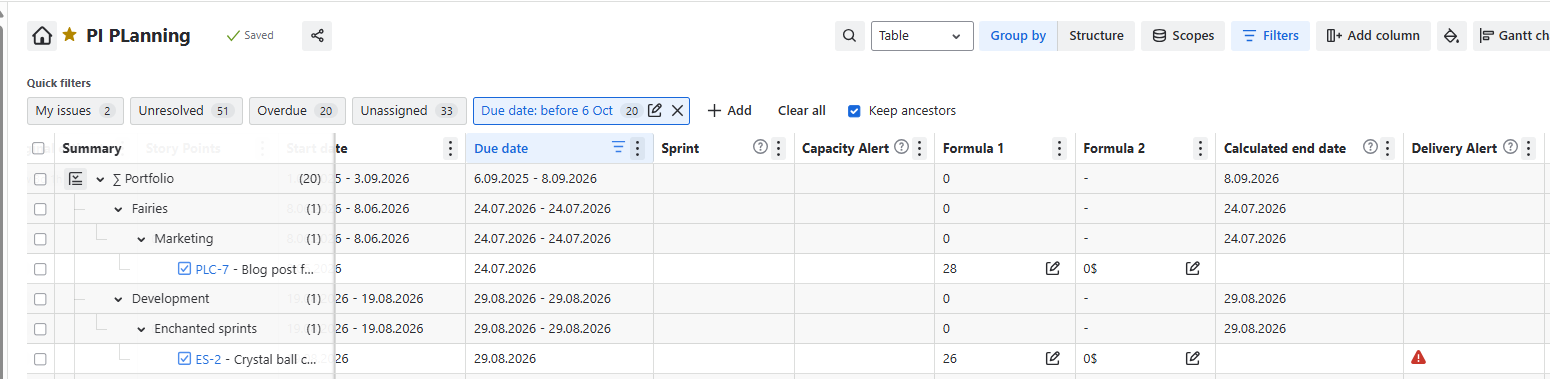The height and width of the screenshot is (379, 1550).
Task: Select the Marketing row checkbox
Action: [x=39, y=239]
